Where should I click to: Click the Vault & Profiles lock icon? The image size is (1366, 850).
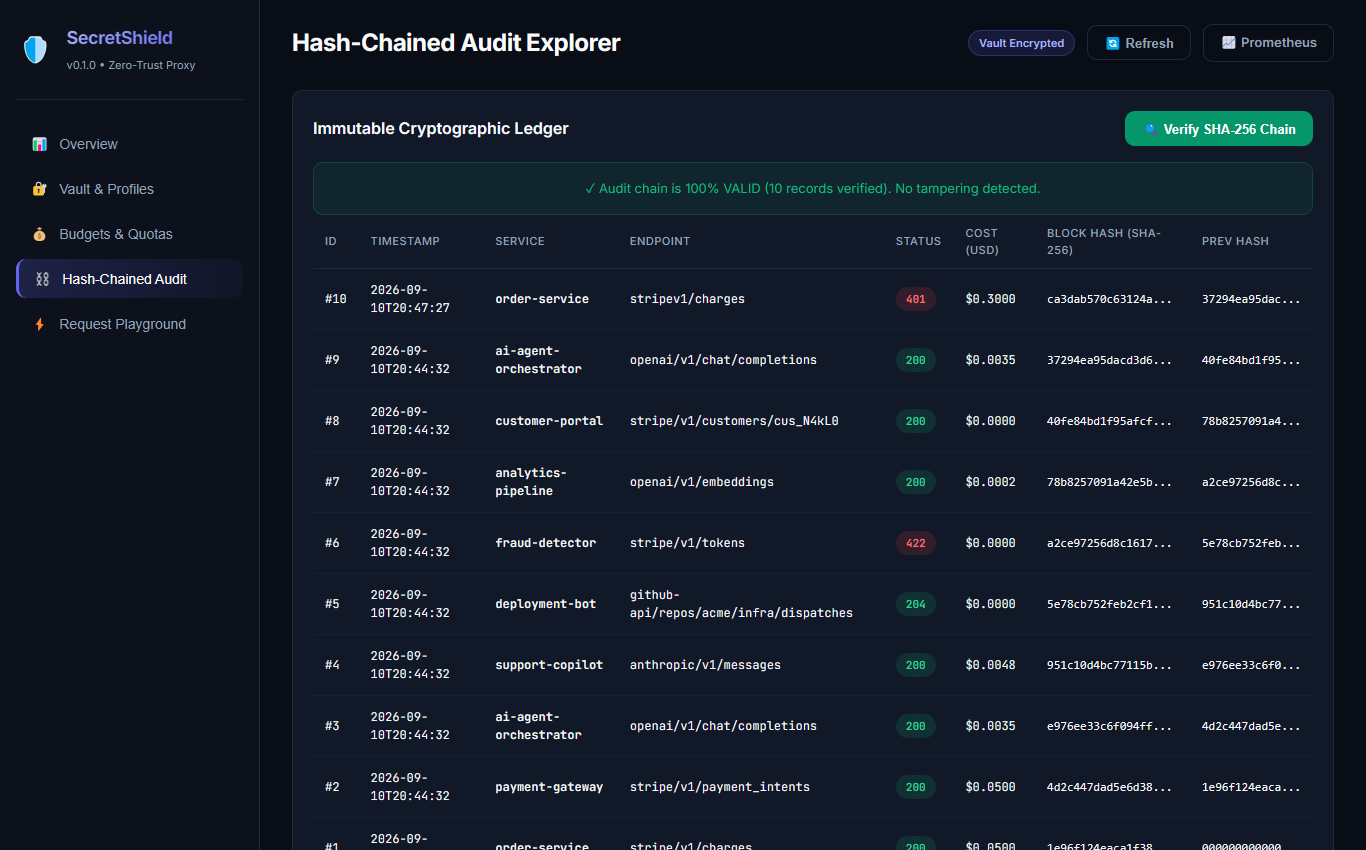tap(39, 189)
